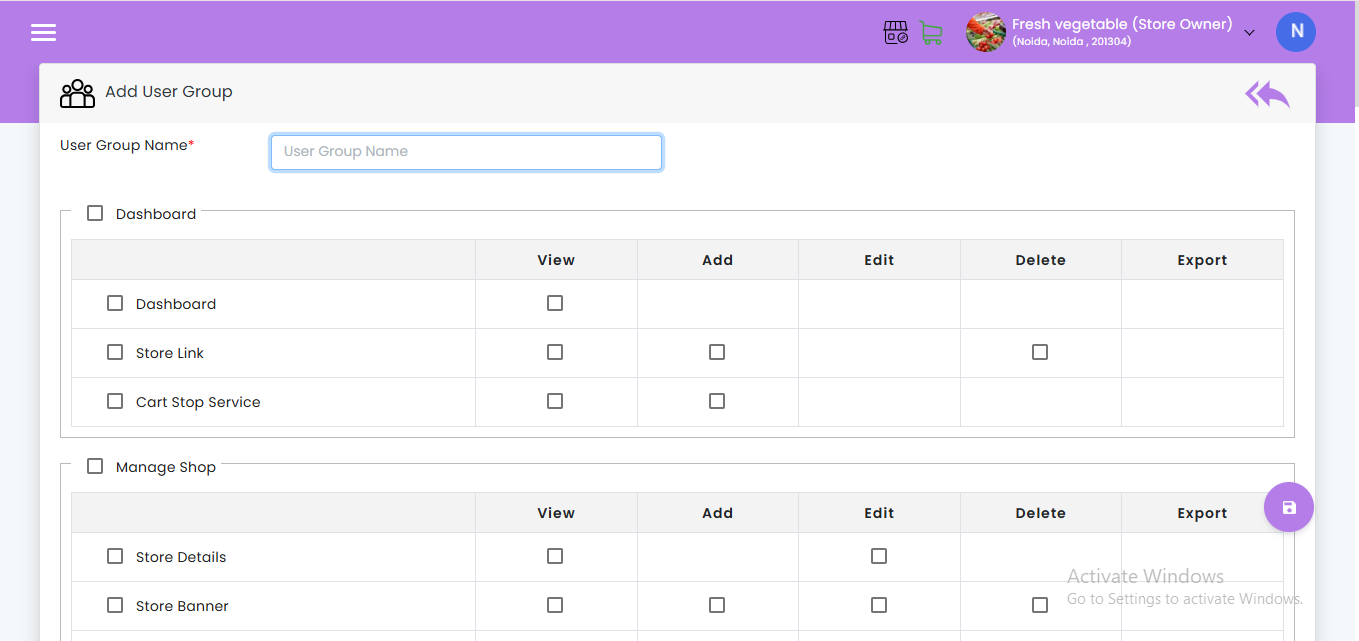This screenshot has width=1359, height=641.
Task: Enable View permission for Cart Stop Service
Action: (x=555, y=401)
